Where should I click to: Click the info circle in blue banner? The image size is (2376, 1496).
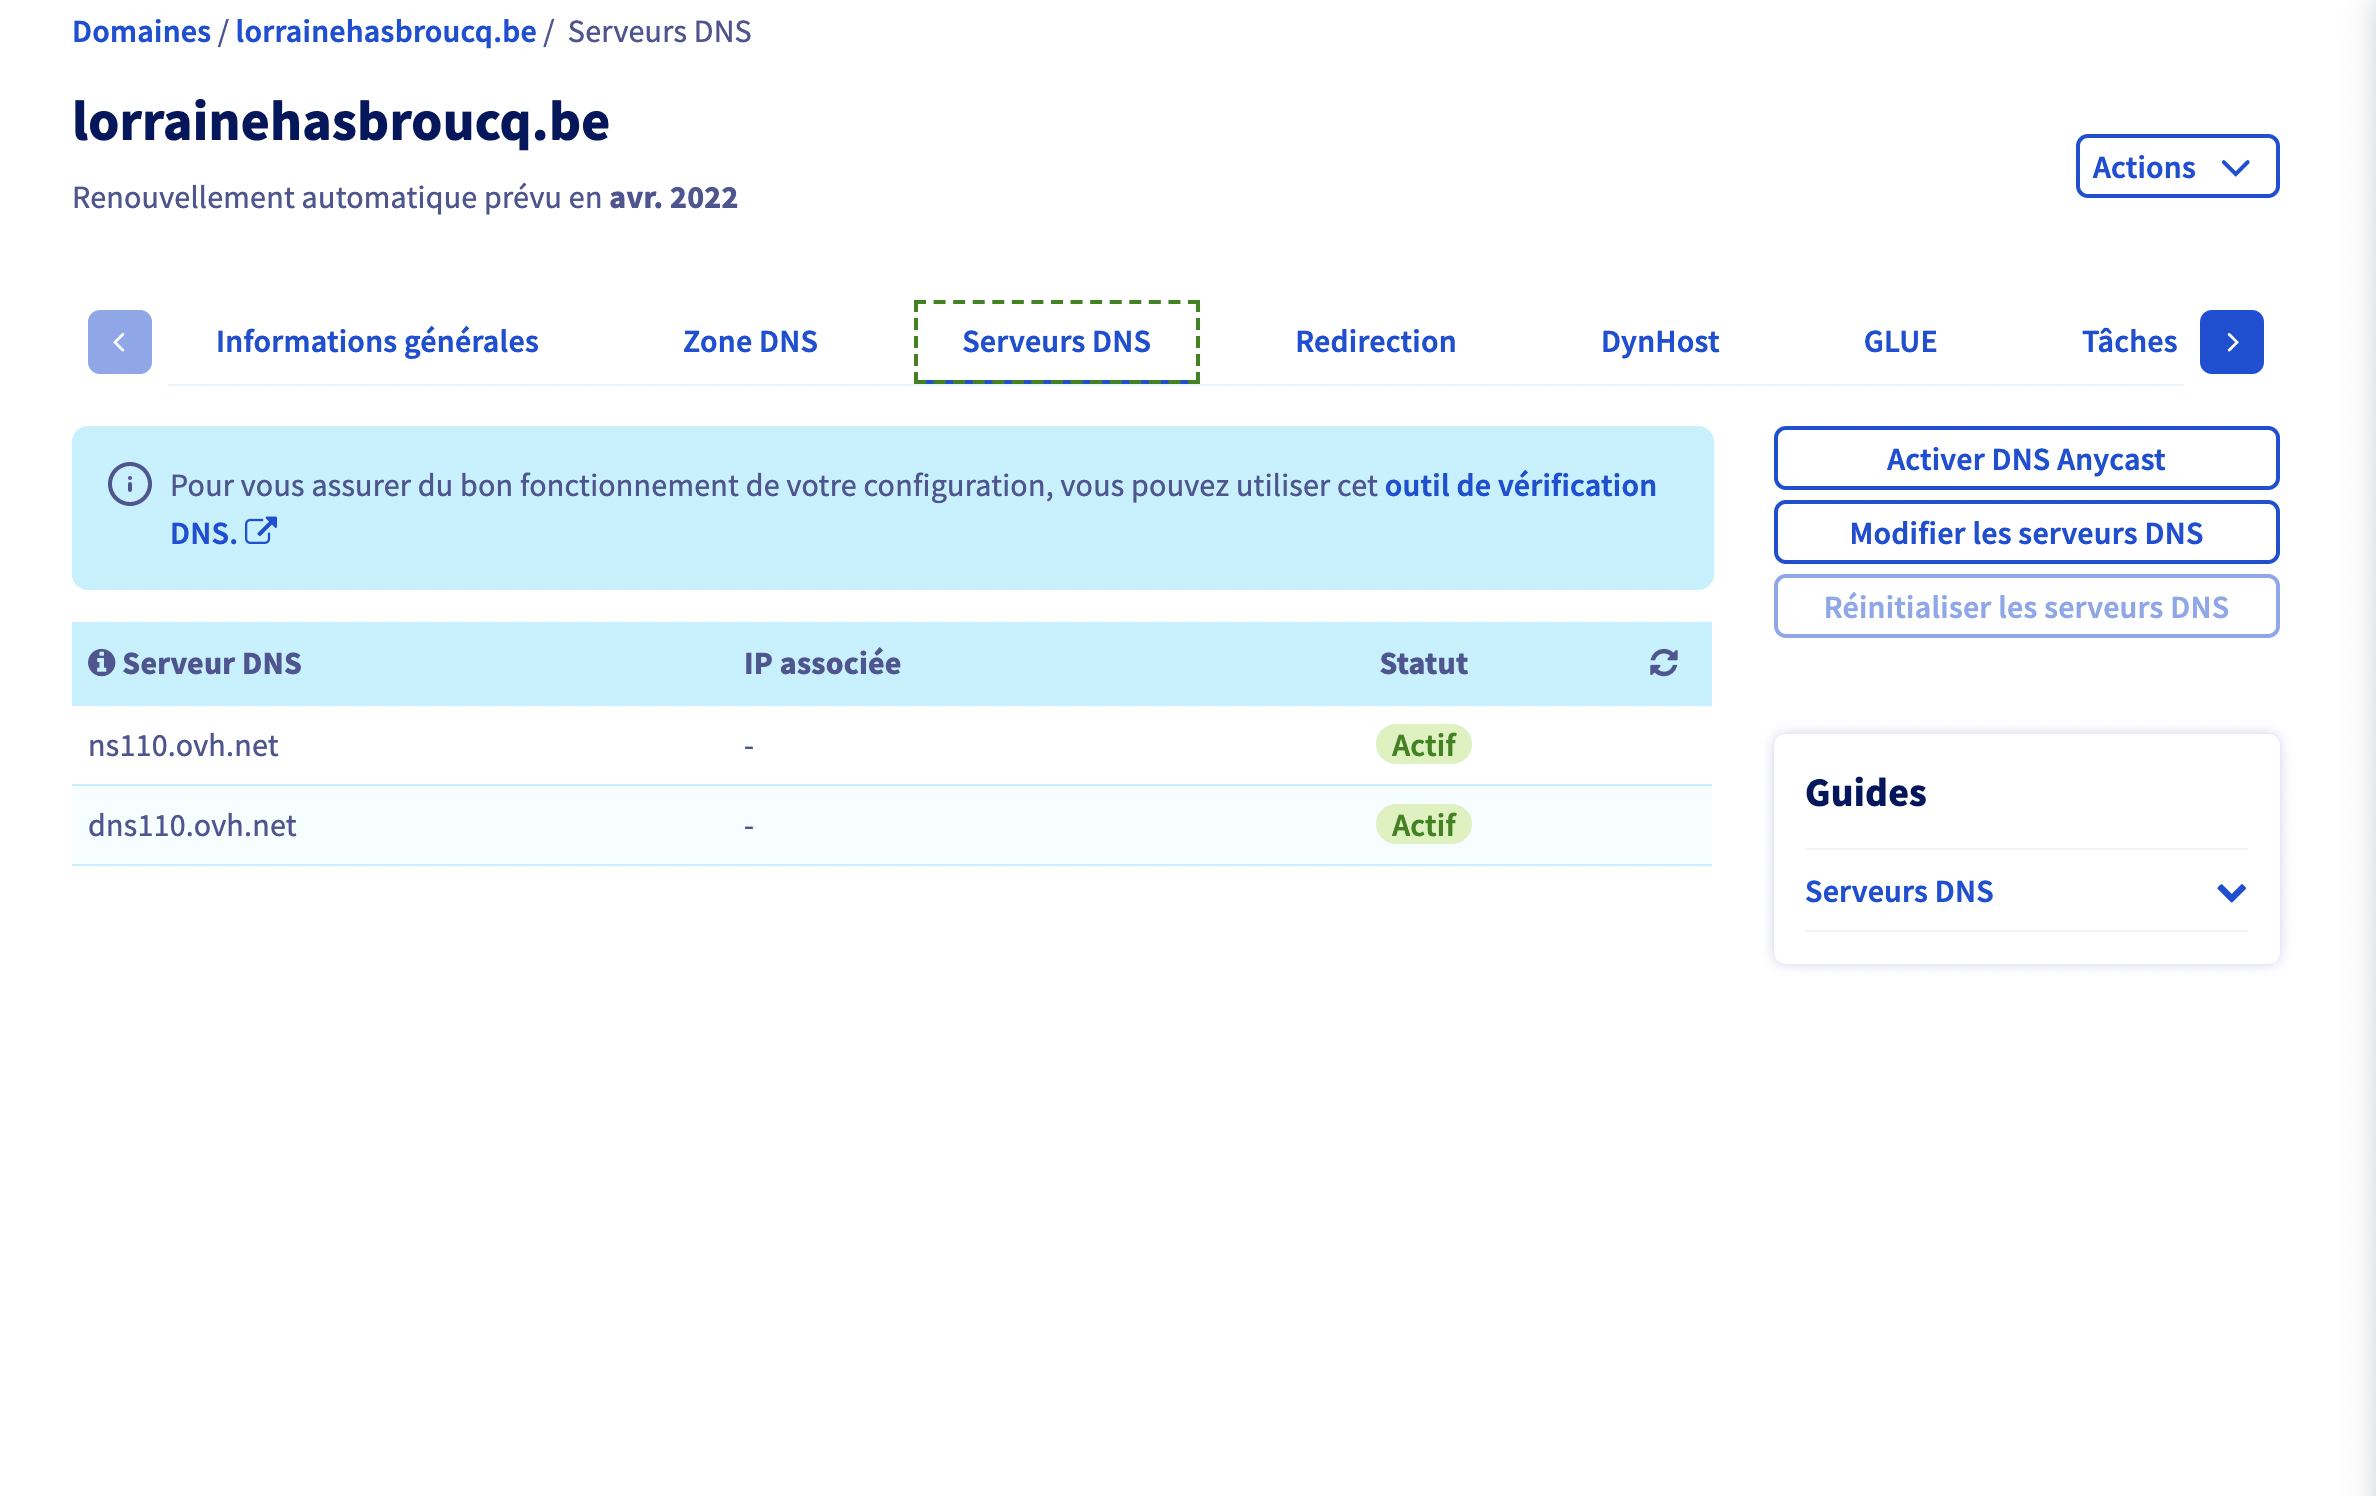(x=130, y=485)
